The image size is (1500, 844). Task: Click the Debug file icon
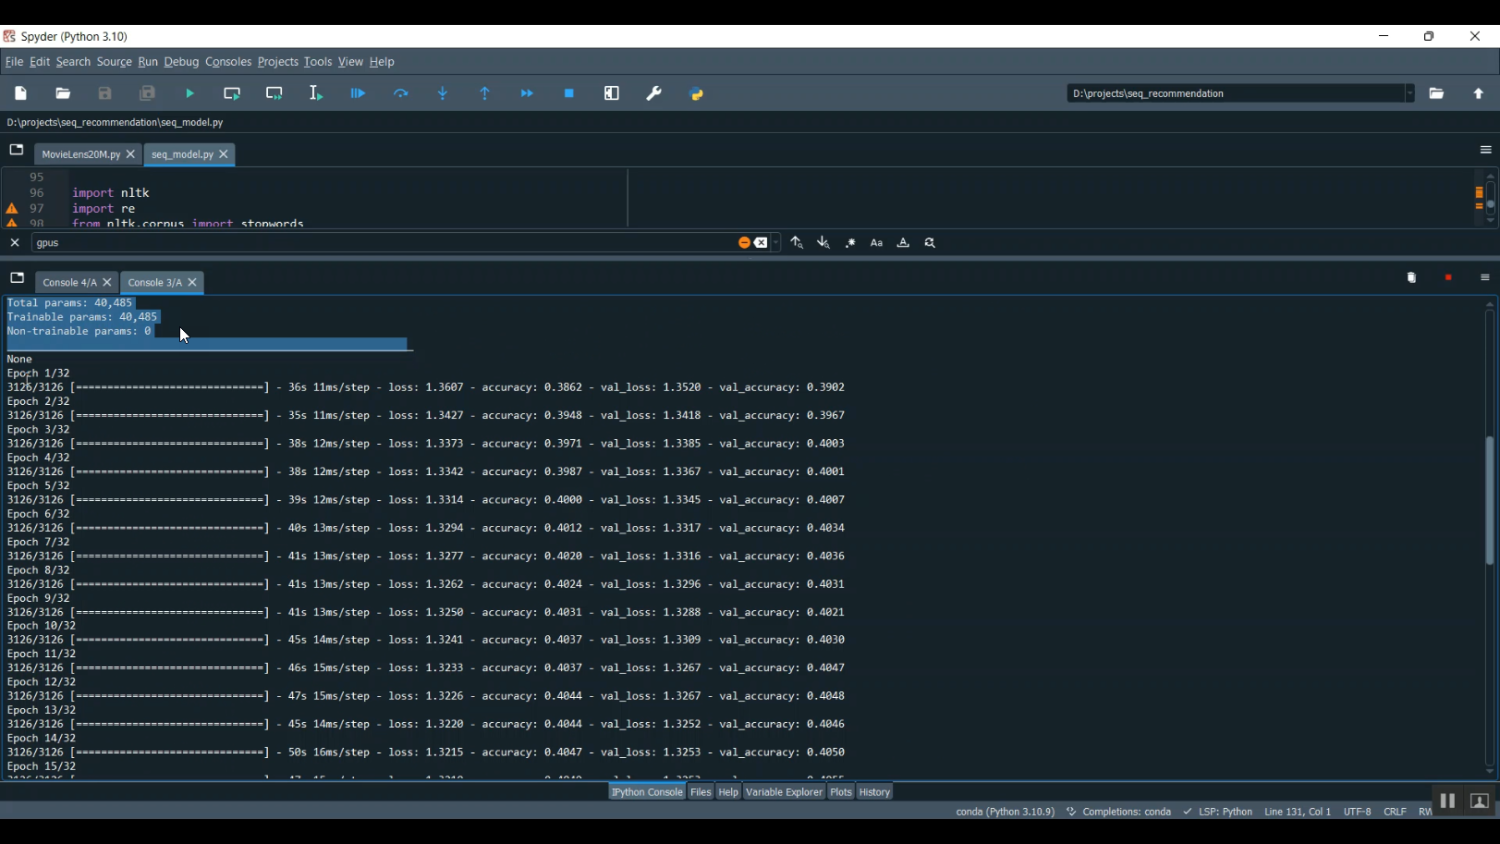coord(358,94)
